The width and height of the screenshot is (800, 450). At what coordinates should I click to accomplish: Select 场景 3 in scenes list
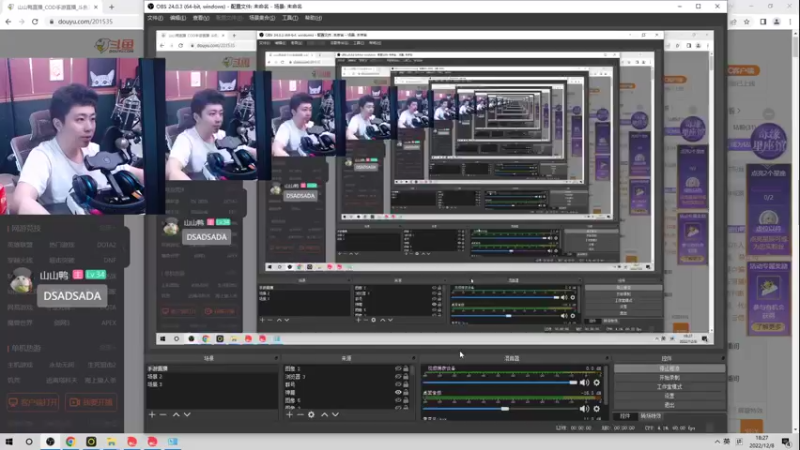click(x=212, y=384)
